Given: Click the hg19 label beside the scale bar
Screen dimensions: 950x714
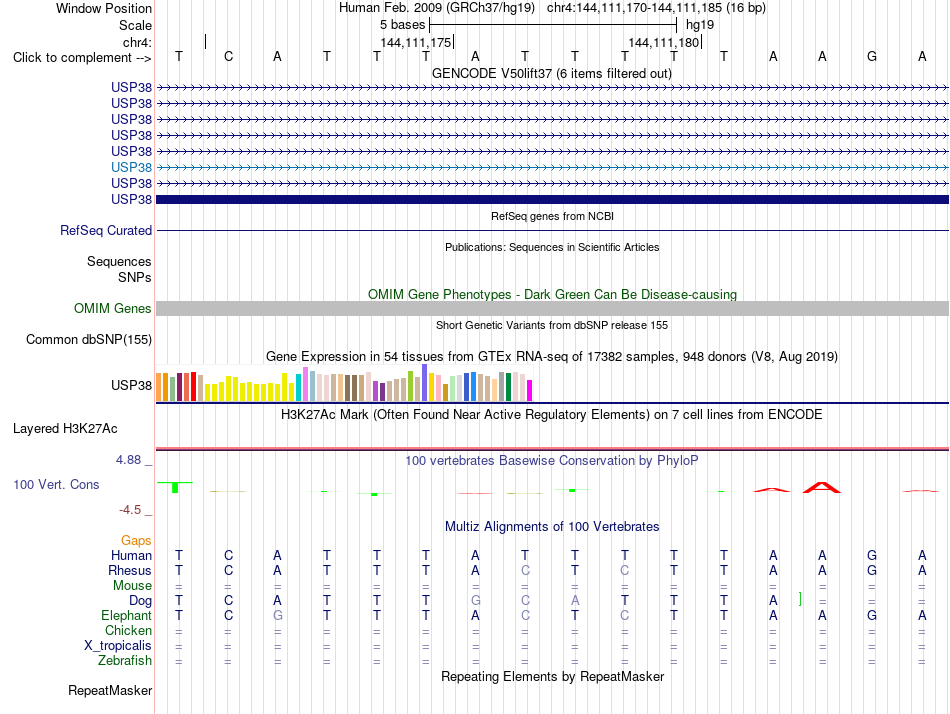Looking at the screenshot, I should coord(700,25).
